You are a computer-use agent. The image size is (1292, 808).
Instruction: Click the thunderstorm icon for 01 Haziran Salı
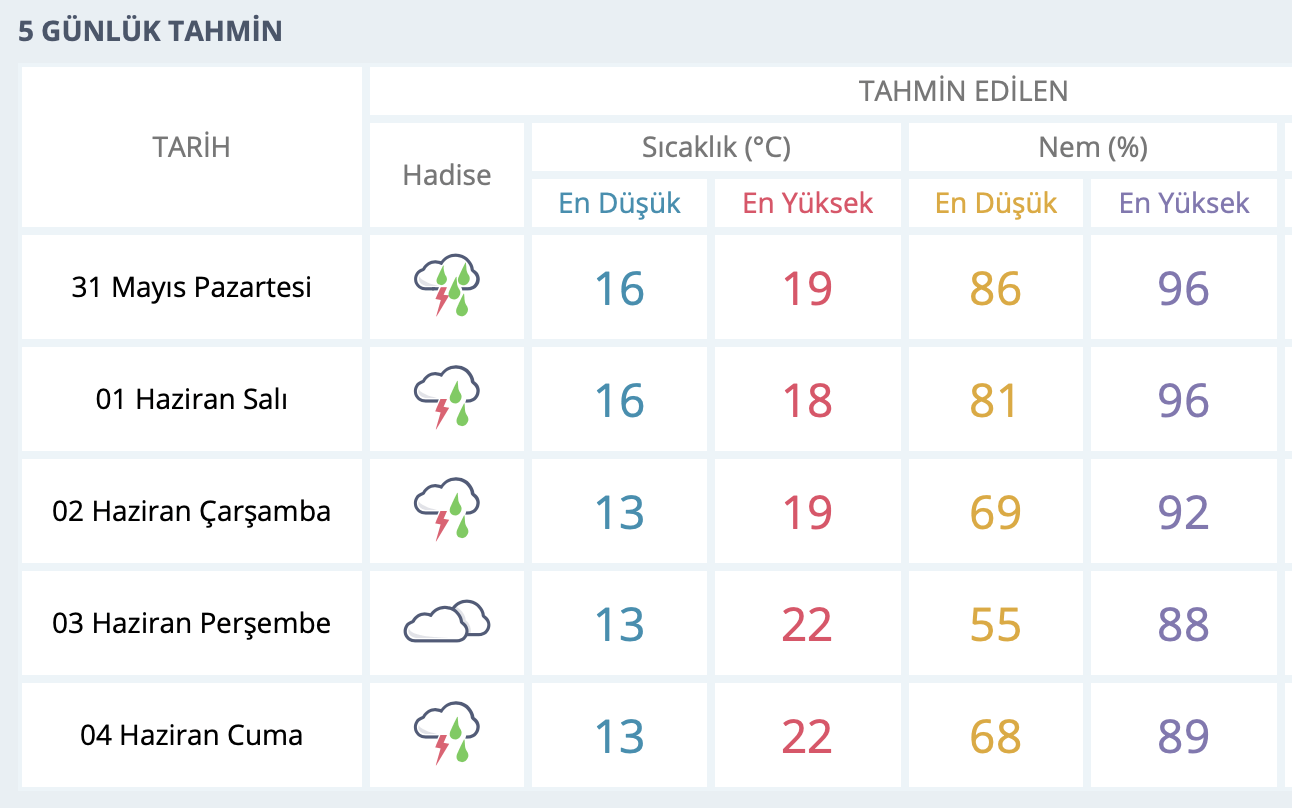[x=447, y=398]
